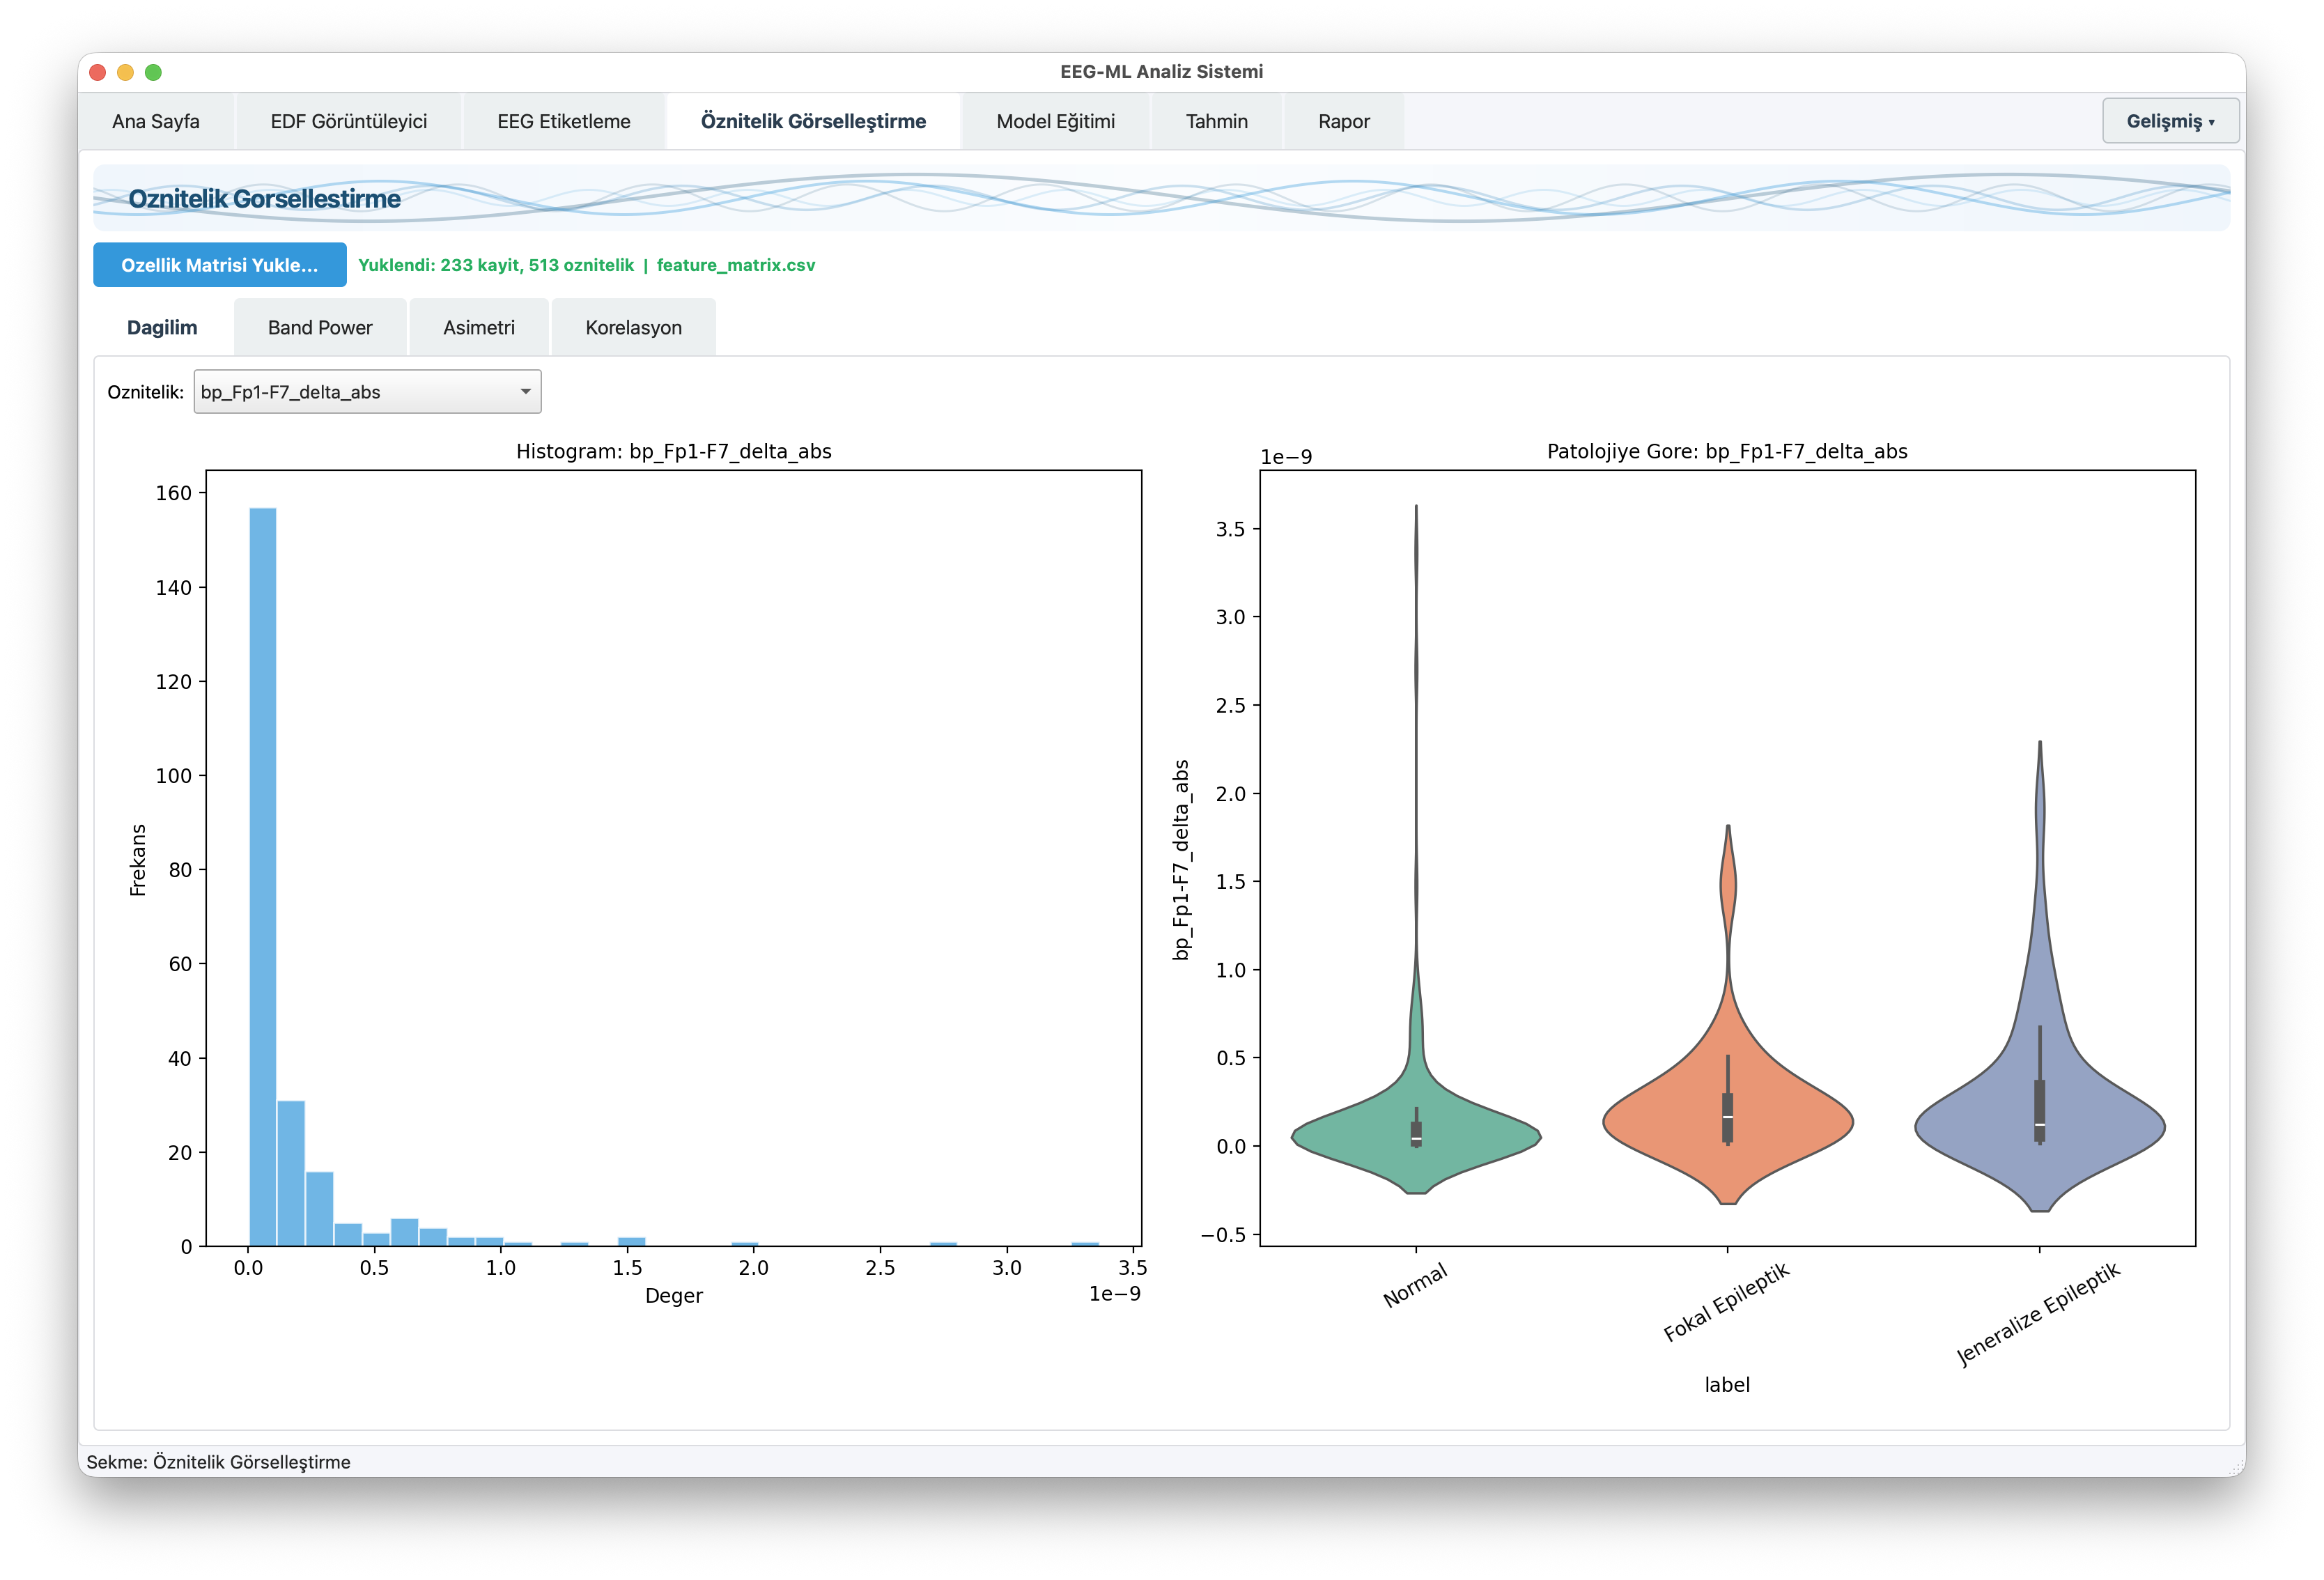Click the yellow minimize window button
Viewport: 2324px width, 1580px height.
(125, 72)
